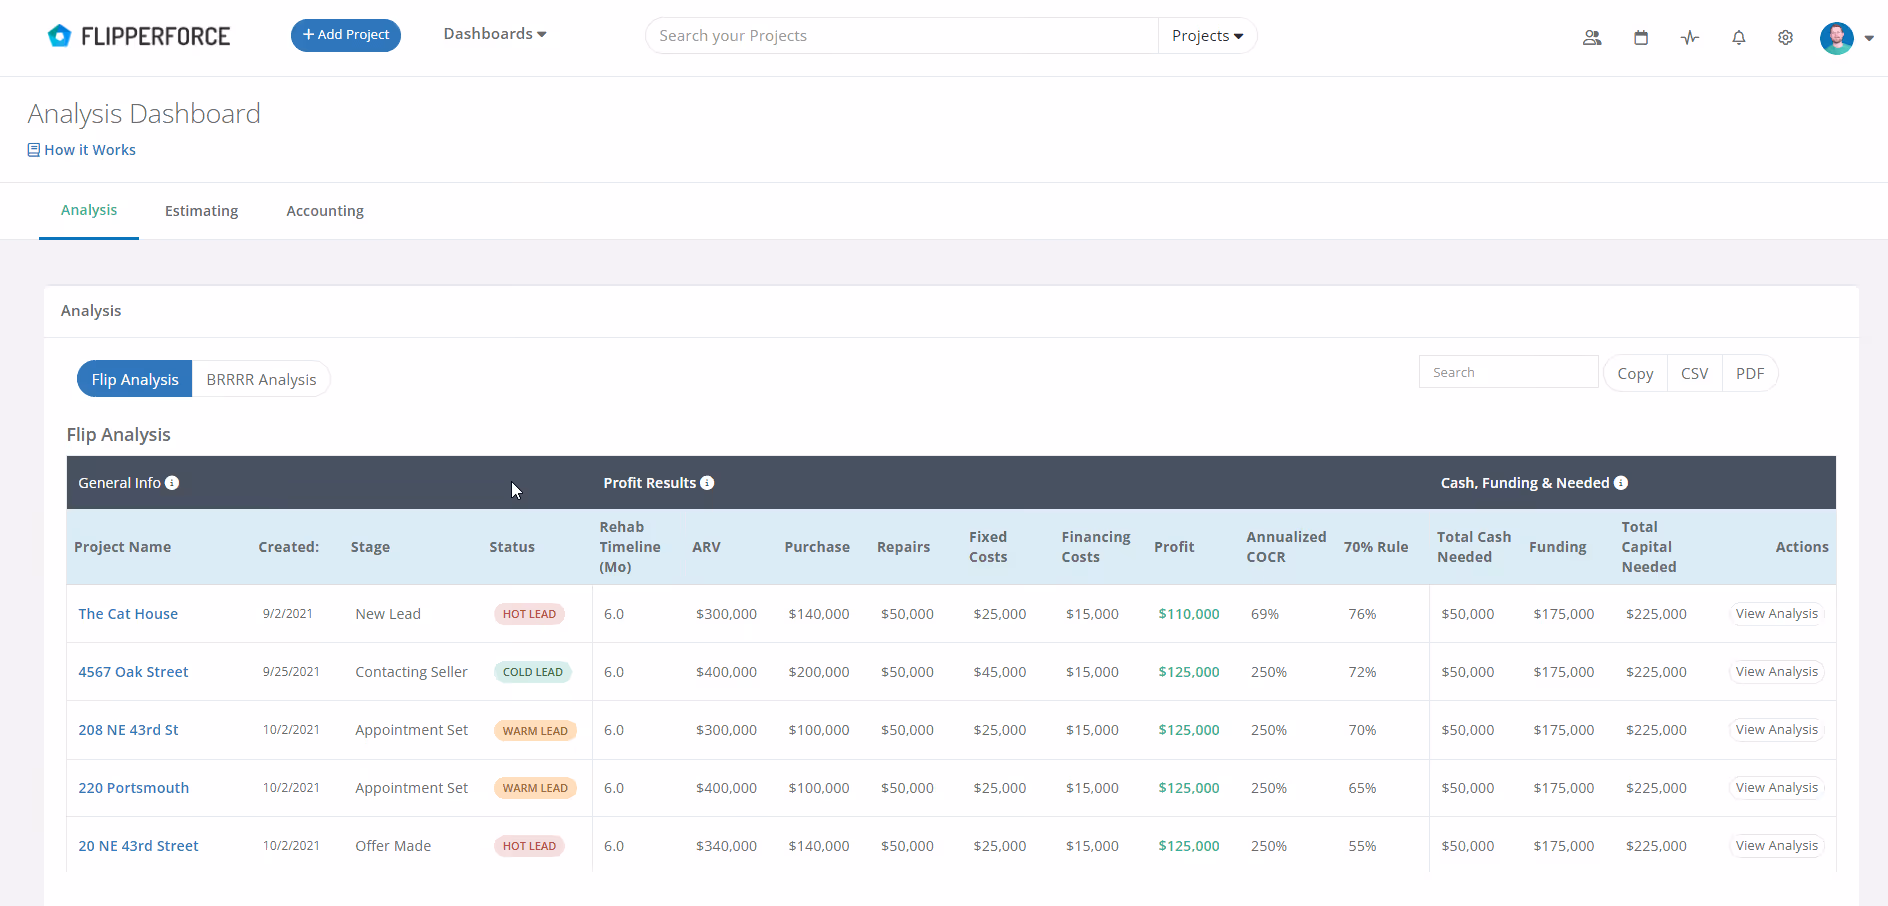View Analysis for 208 NE 43rd St
Screen dimensions: 1888x906
(x=1777, y=730)
